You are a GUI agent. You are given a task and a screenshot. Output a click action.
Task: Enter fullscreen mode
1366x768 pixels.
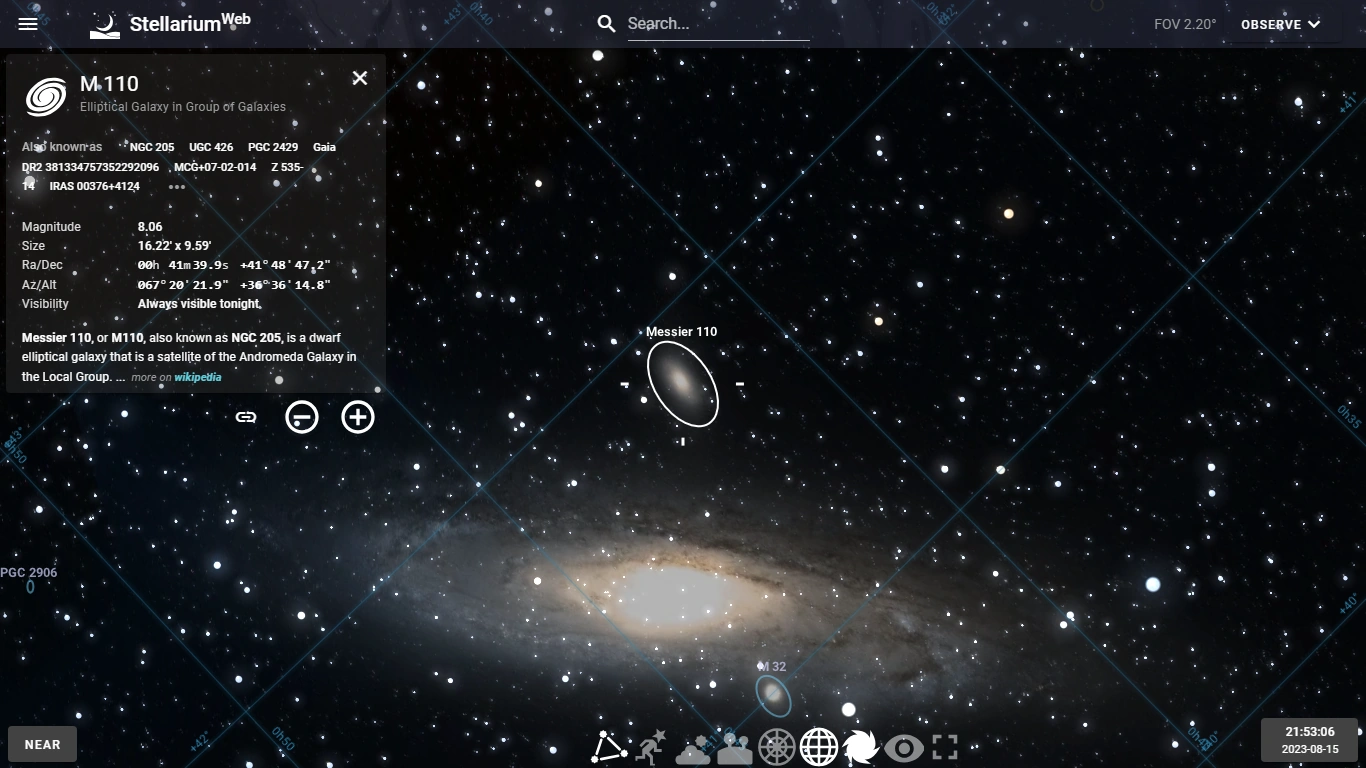(x=945, y=747)
